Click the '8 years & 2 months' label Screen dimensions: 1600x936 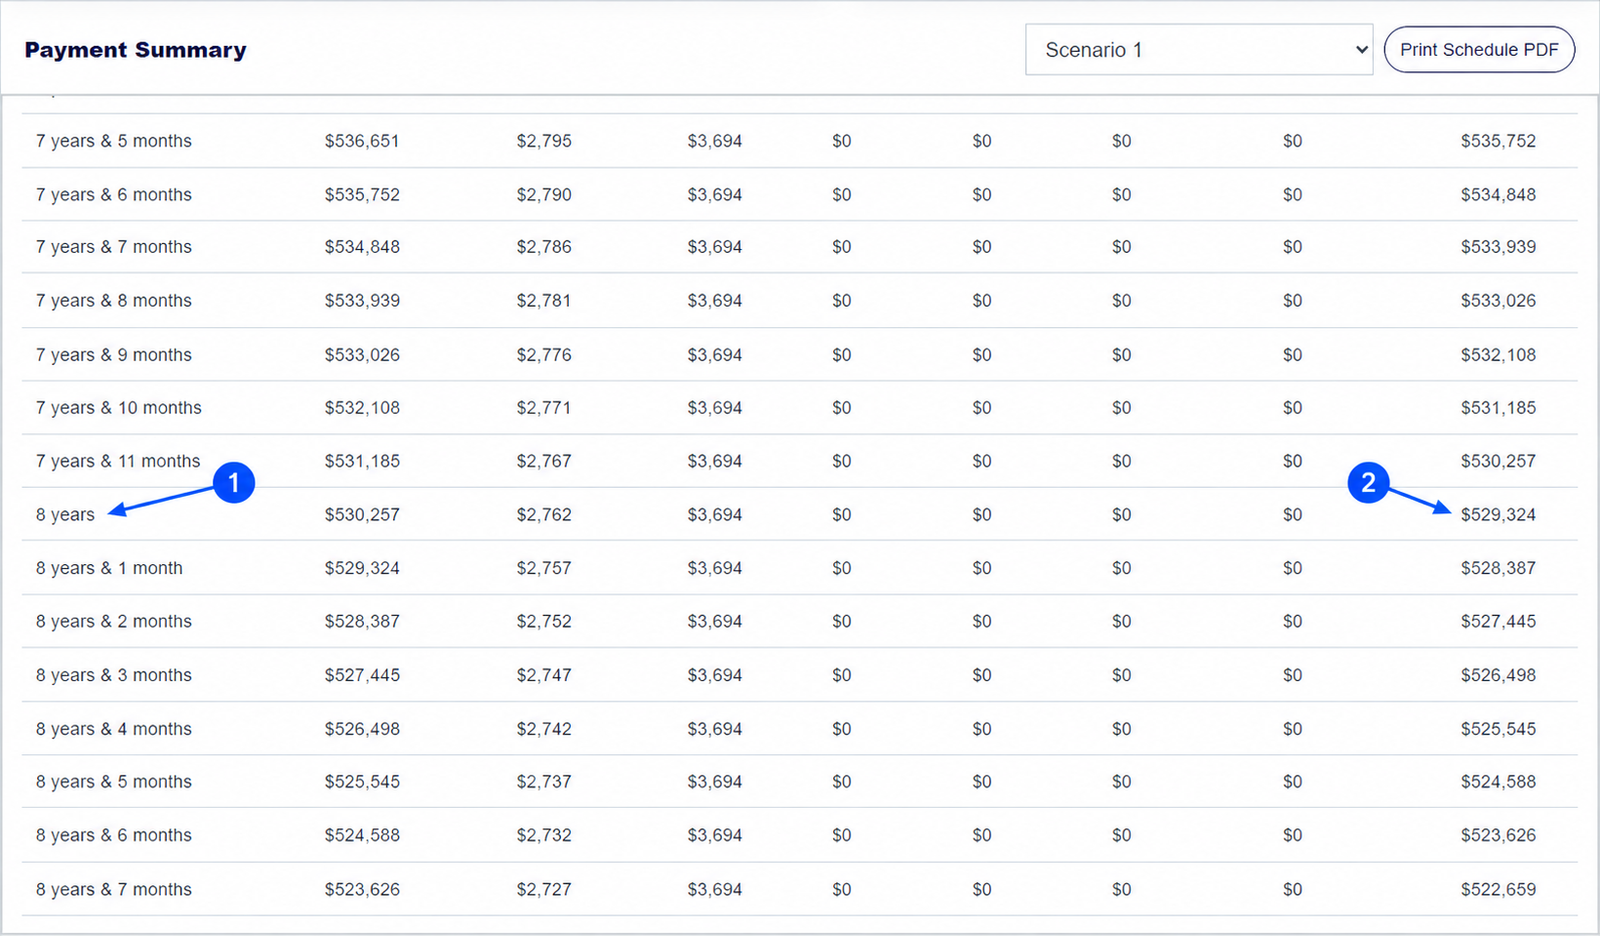pyautogui.click(x=114, y=621)
